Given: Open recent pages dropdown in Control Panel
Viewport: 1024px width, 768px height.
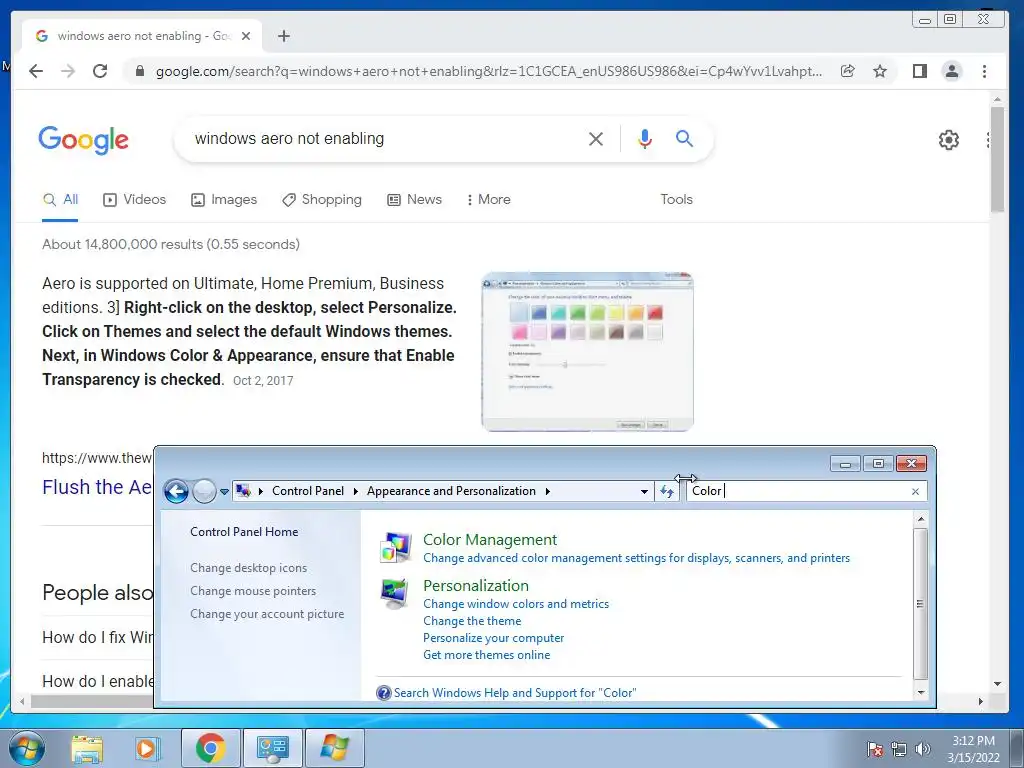Looking at the screenshot, I should (x=224, y=491).
